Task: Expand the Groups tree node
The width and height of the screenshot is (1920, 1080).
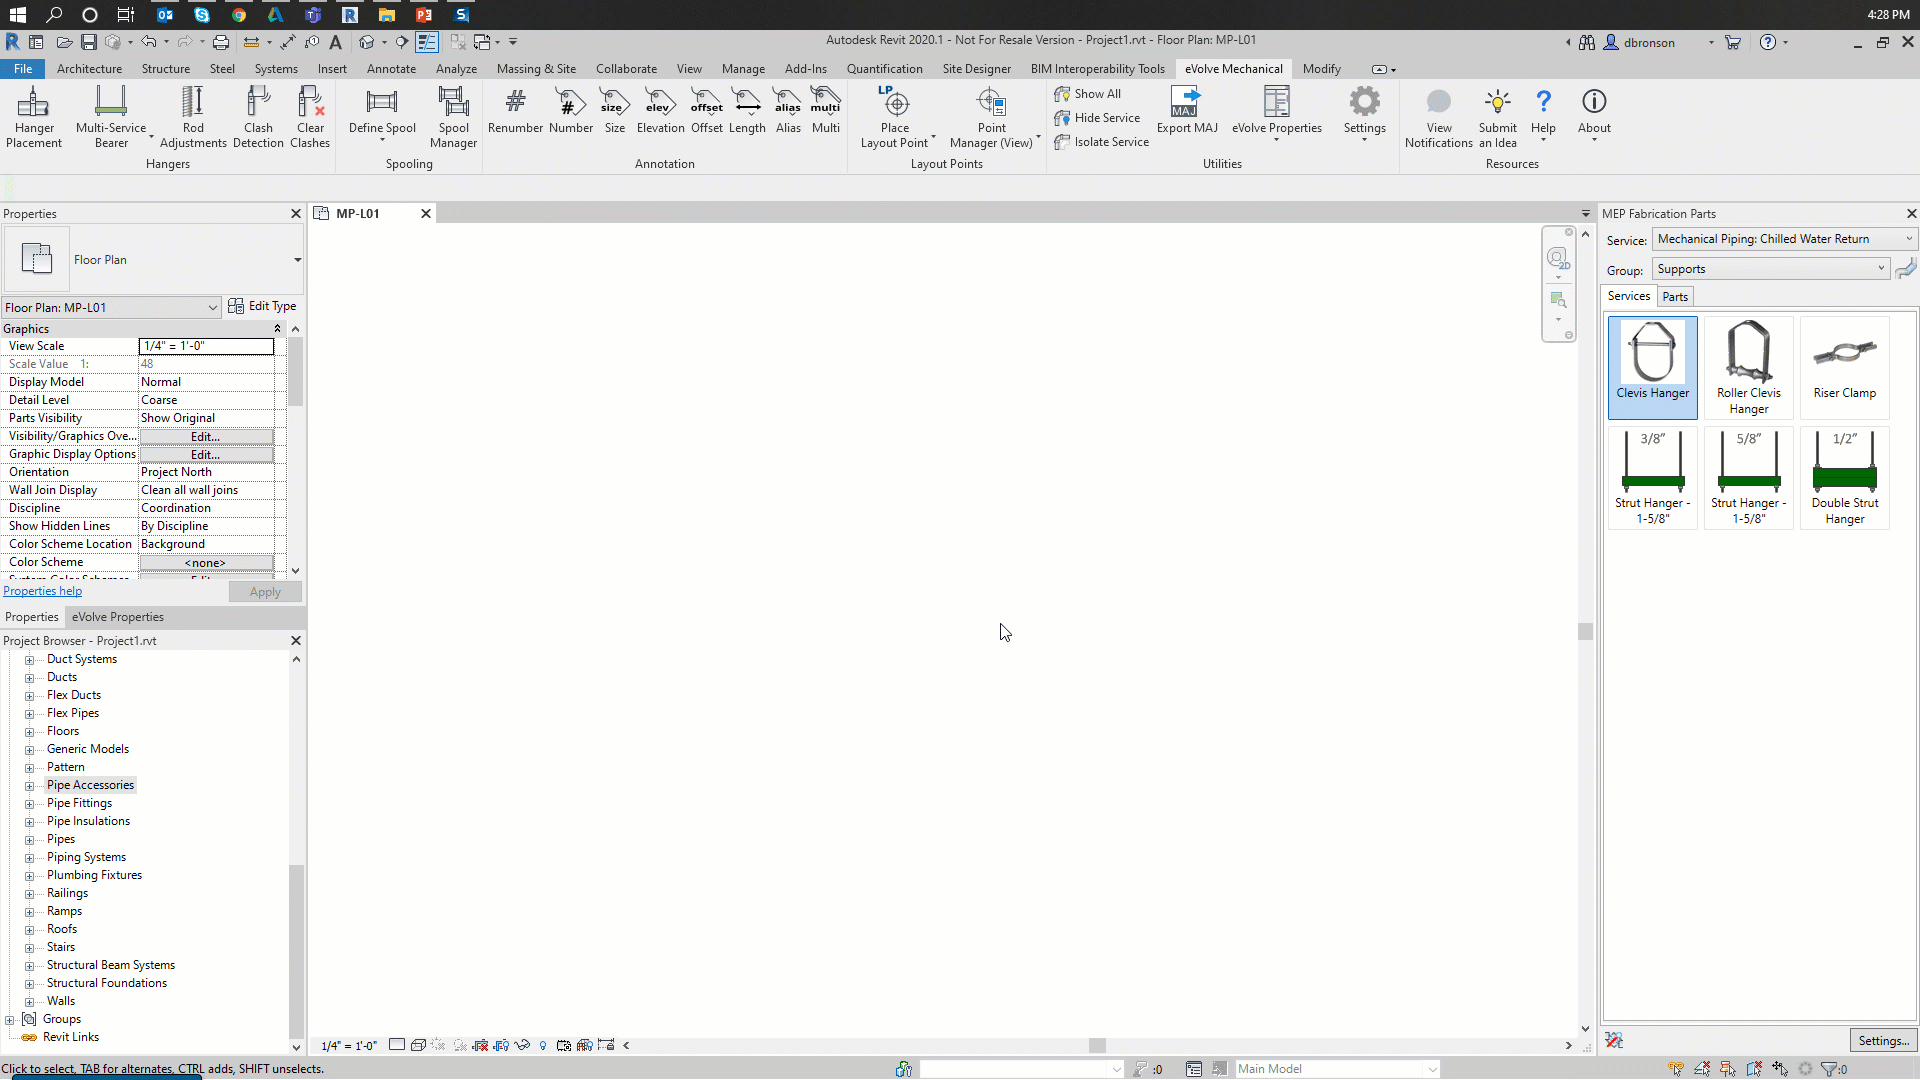Action: tap(10, 1020)
